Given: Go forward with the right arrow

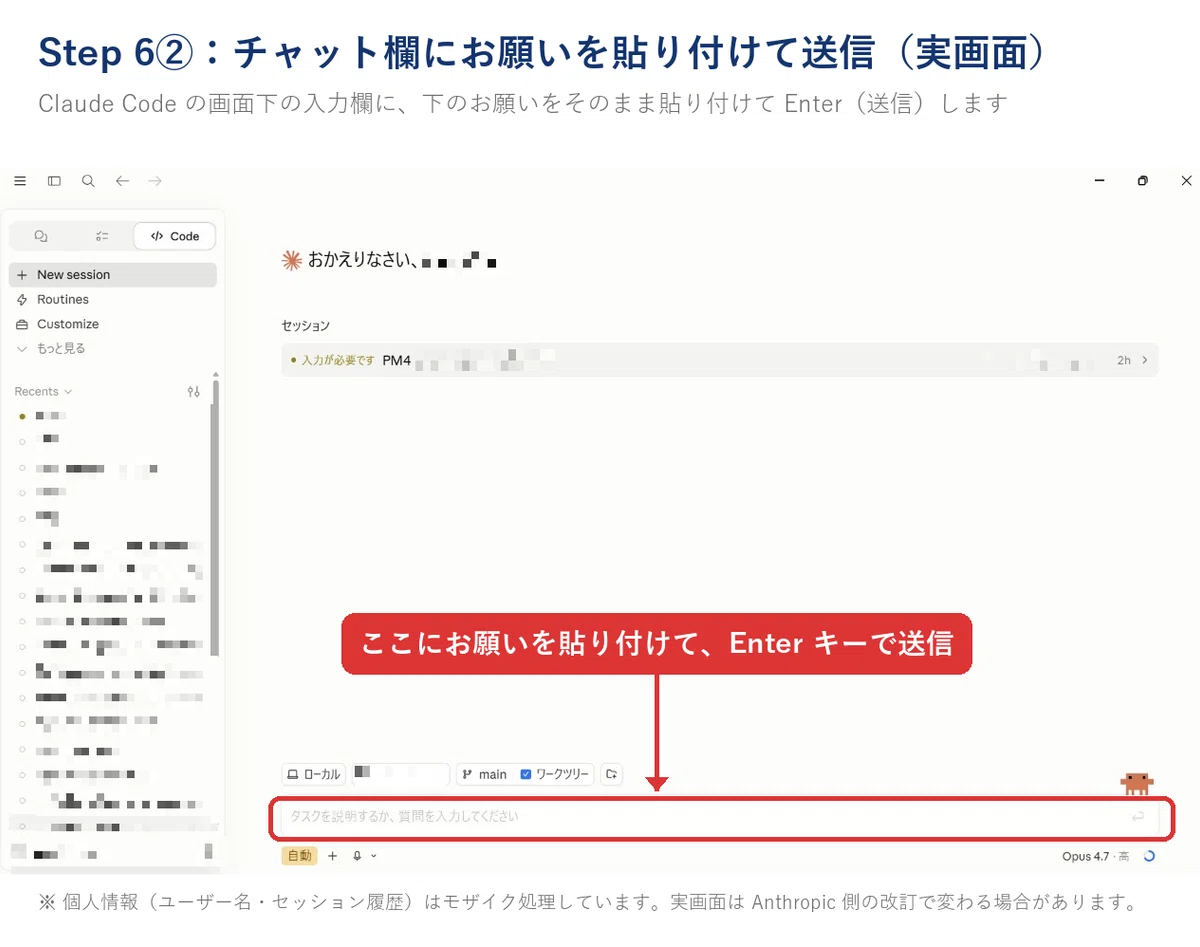Looking at the screenshot, I should [x=155, y=181].
